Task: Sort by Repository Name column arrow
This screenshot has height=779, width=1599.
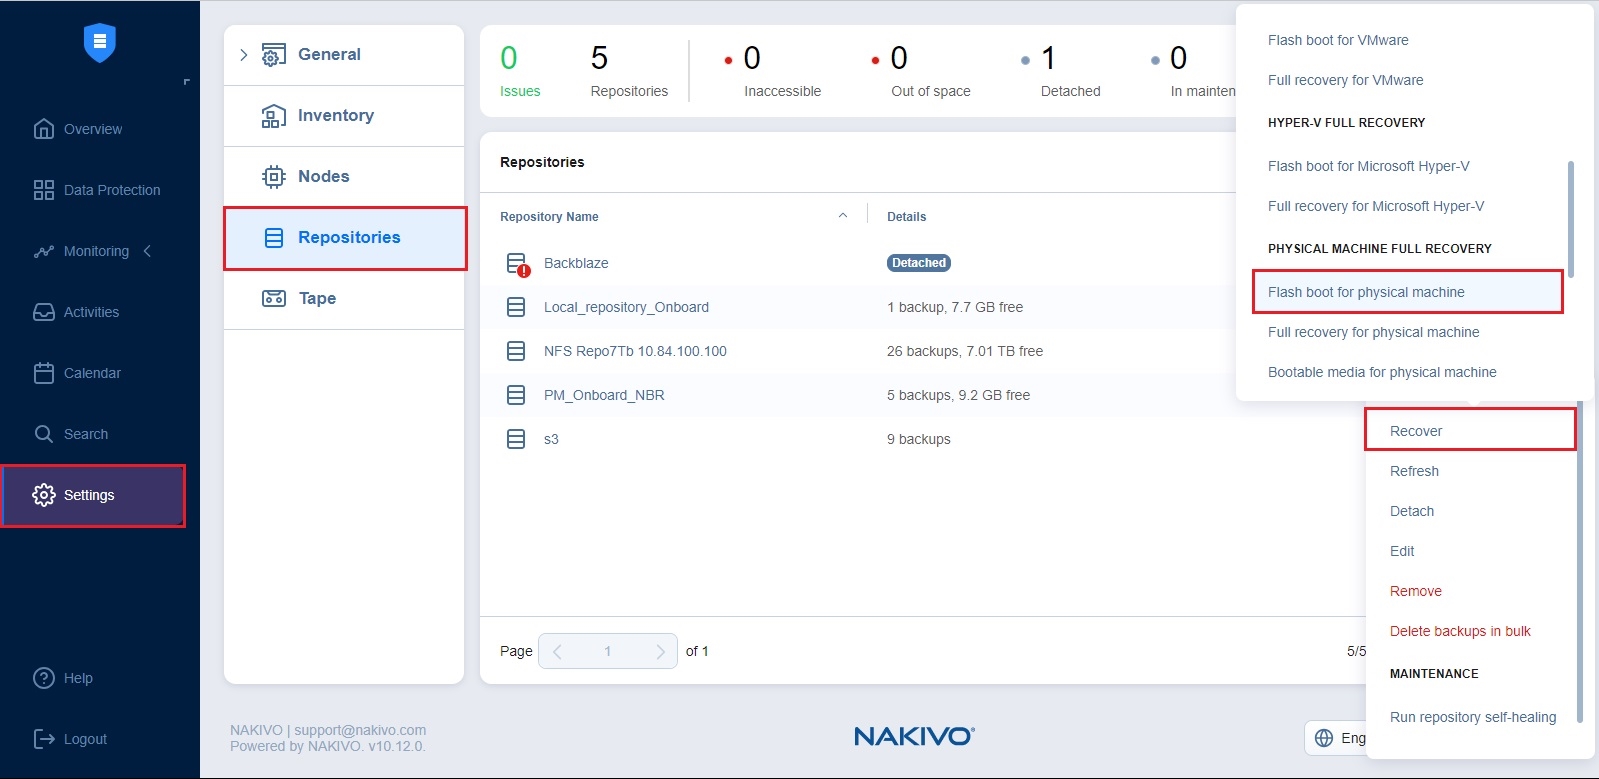Action: (842, 216)
